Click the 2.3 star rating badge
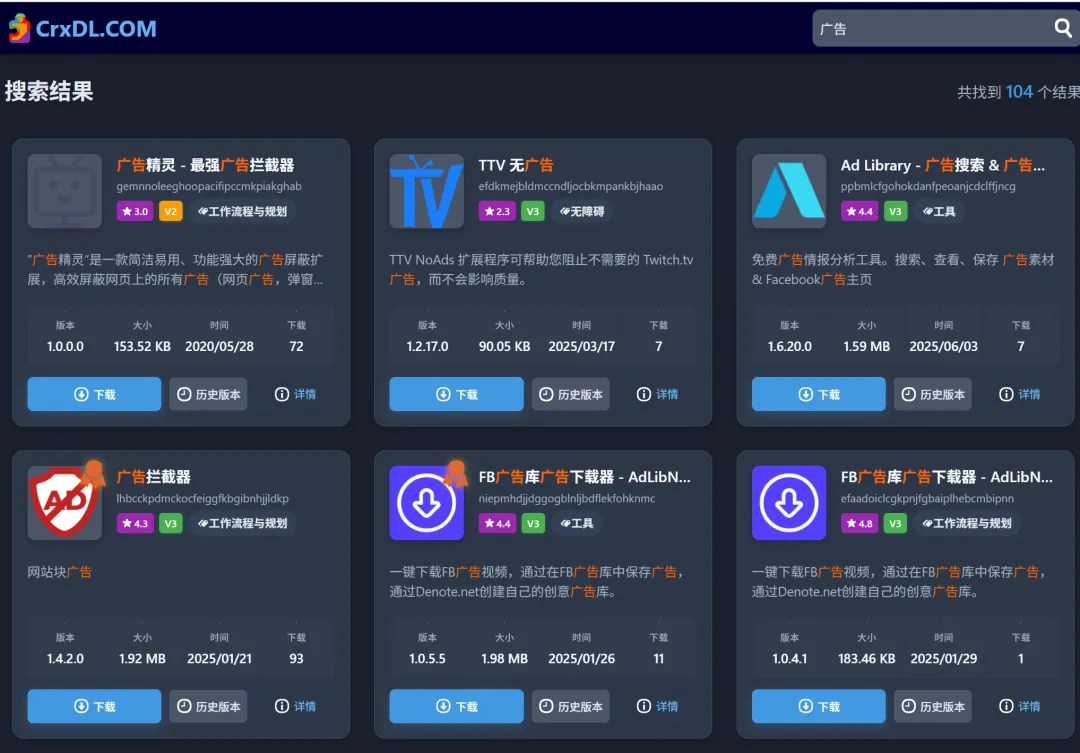 tap(497, 212)
